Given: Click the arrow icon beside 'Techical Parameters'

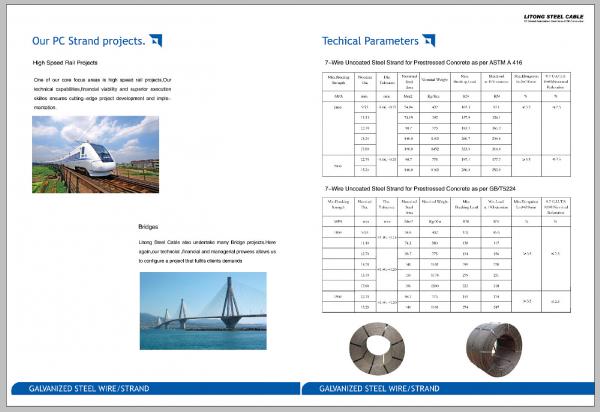Looking at the screenshot, I should click(x=428, y=40).
